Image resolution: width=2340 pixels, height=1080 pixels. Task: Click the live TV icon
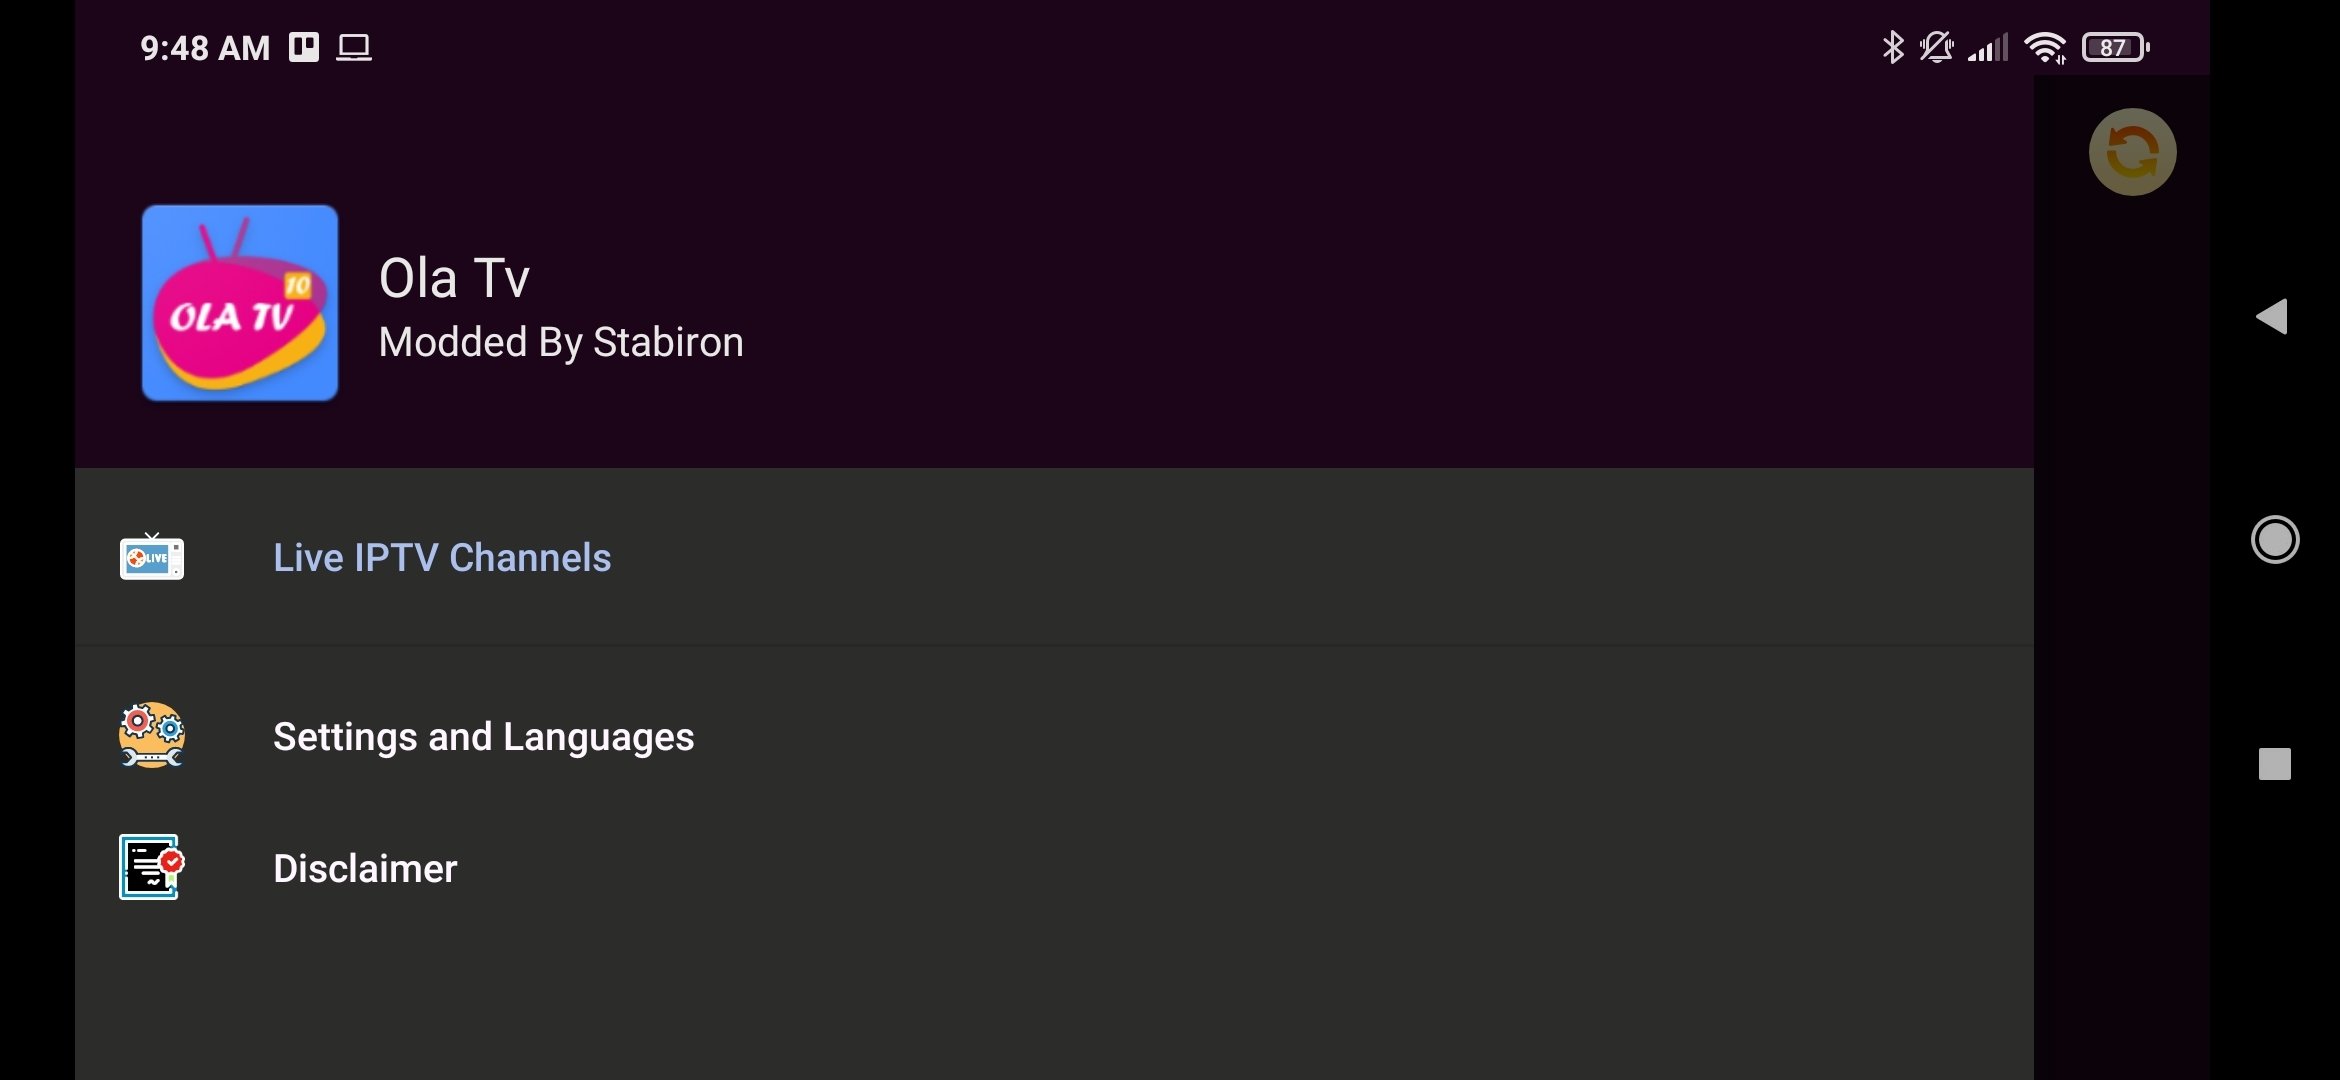(x=152, y=557)
